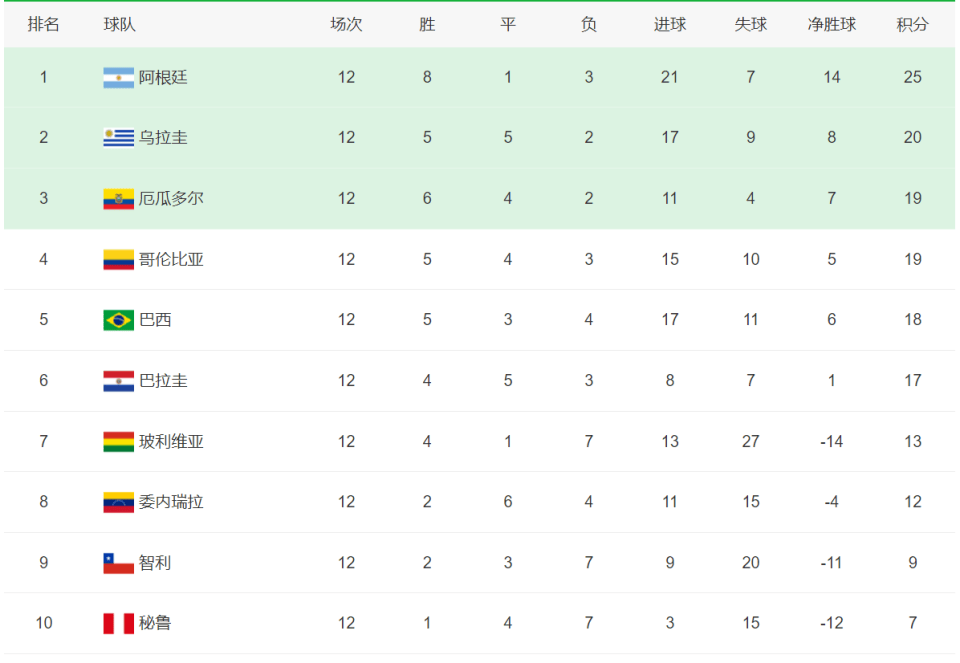Click the Colombia flag icon
The image size is (960, 663).
point(118,260)
